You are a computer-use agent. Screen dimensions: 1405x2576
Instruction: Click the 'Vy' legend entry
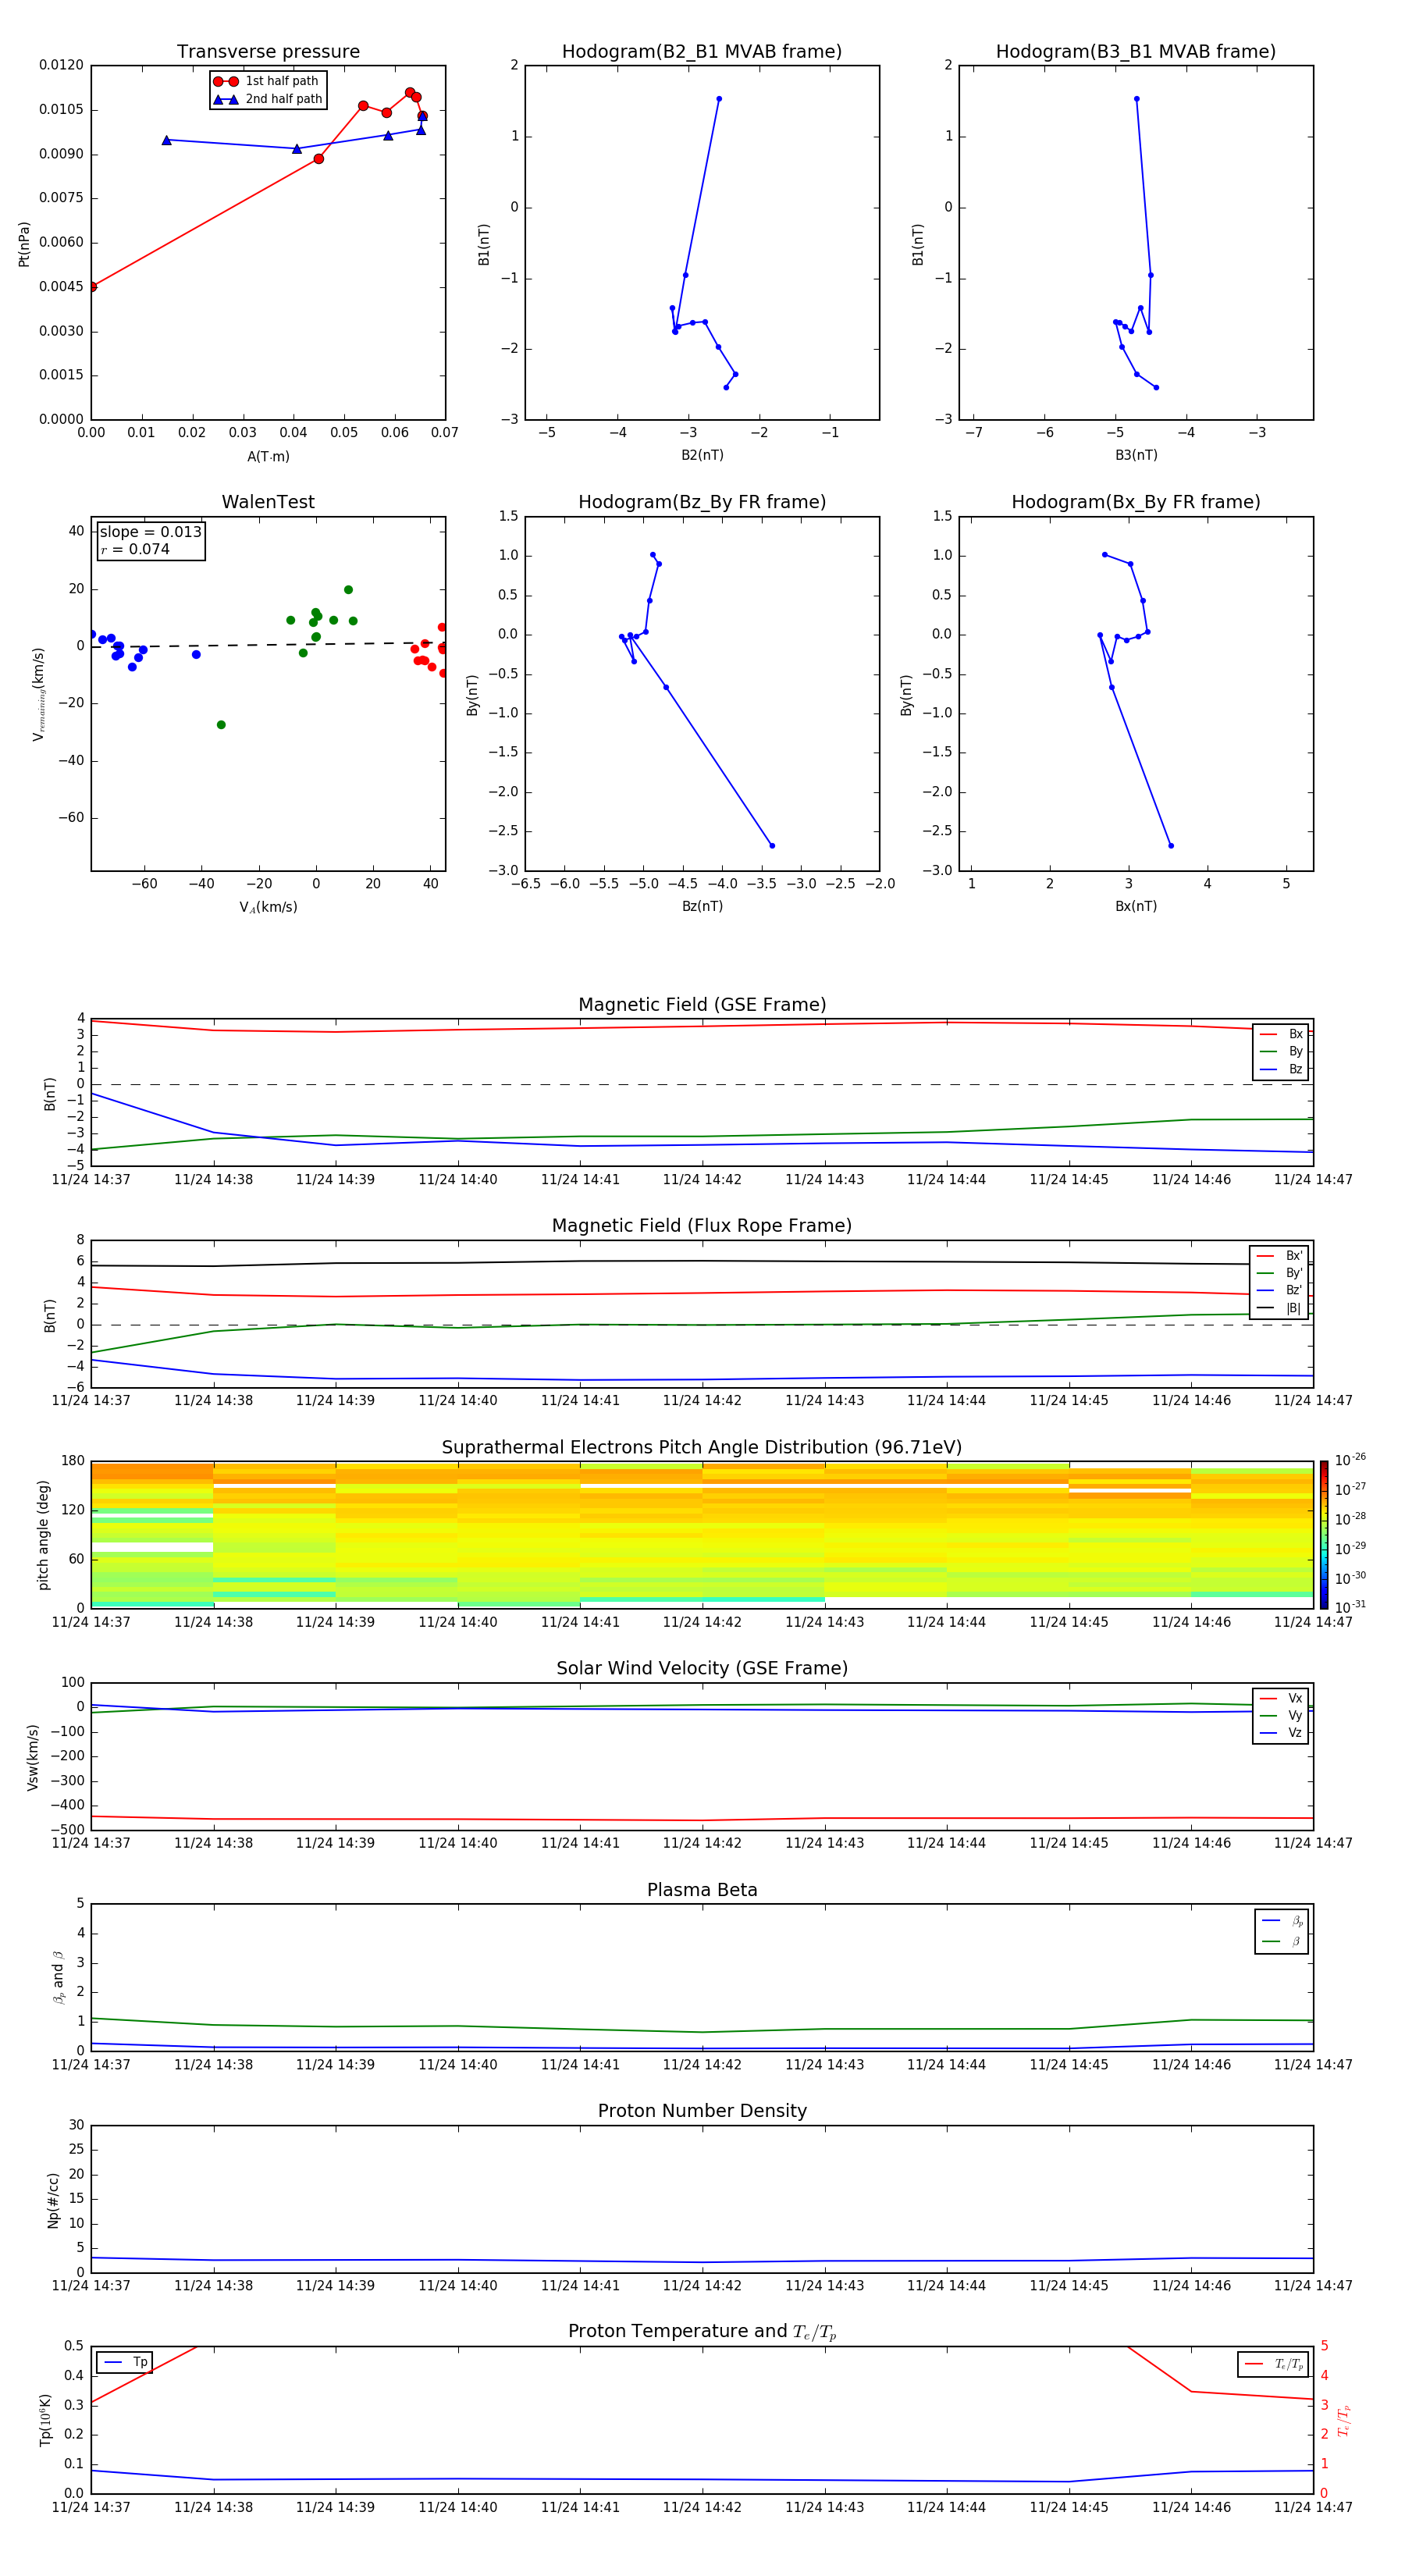(1281, 1715)
